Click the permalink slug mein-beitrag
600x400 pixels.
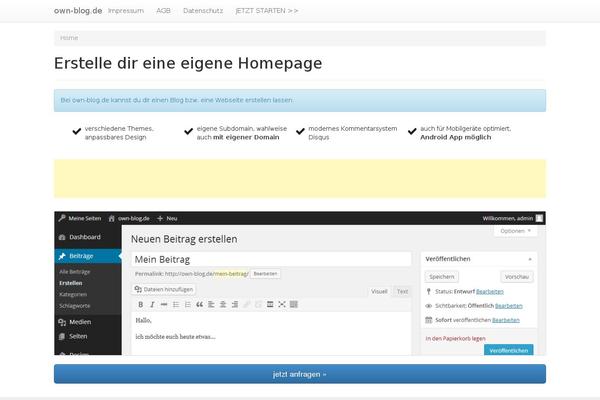click(x=231, y=274)
